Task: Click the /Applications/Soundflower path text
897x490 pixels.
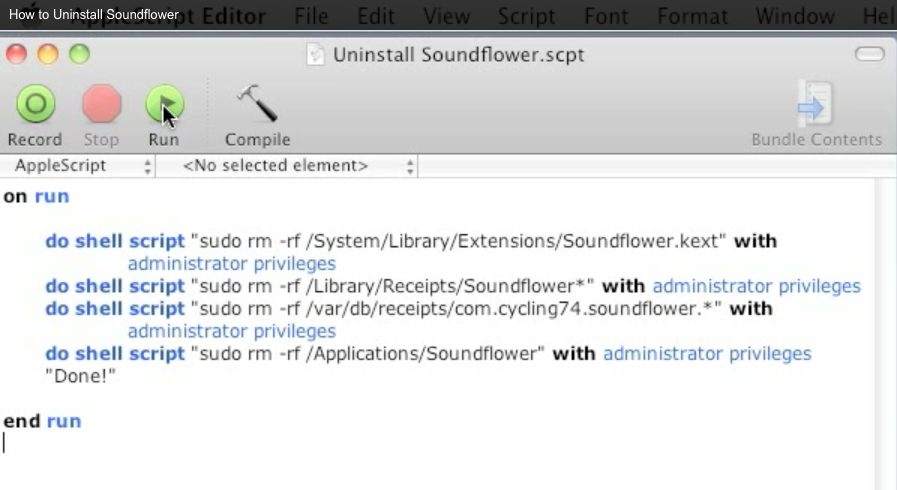Action: click(422, 354)
